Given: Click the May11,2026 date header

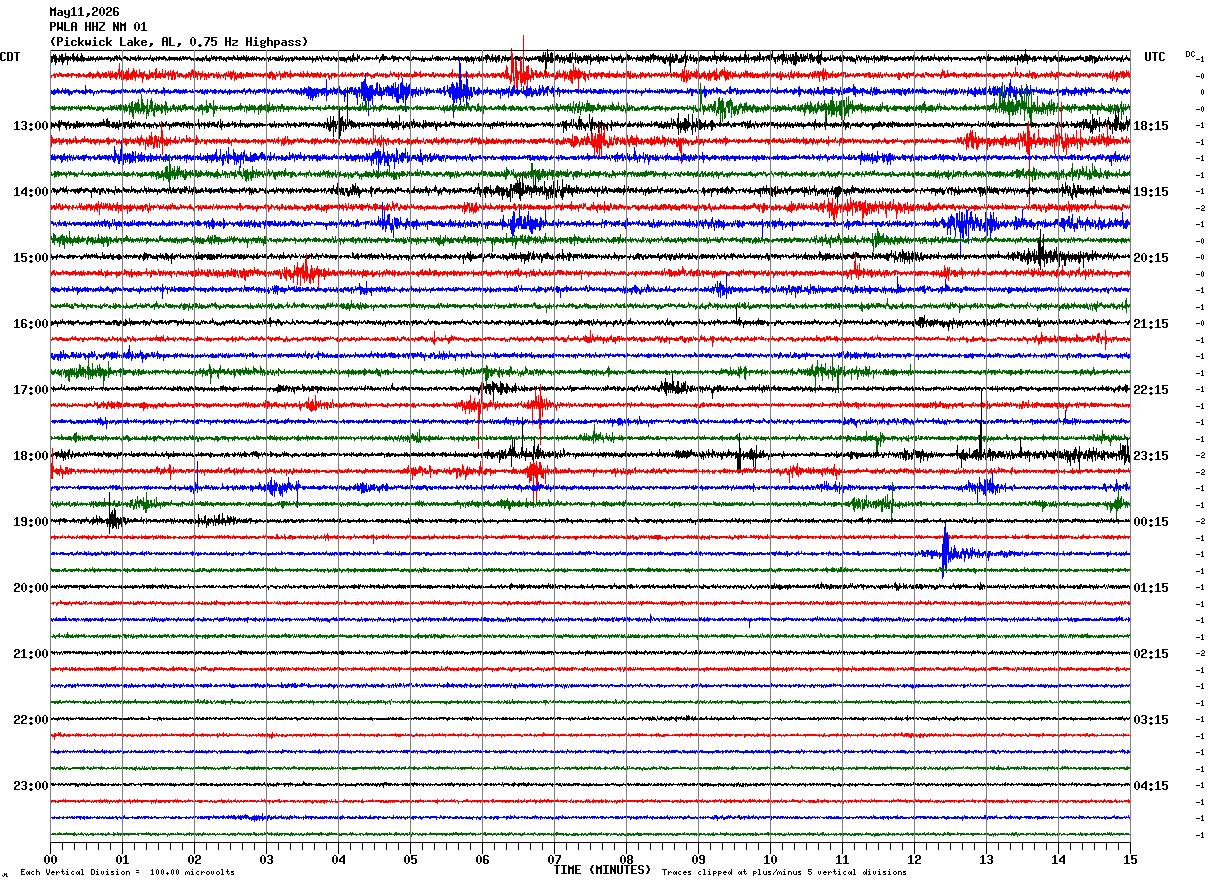Looking at the screenshot, I should 84,12.
